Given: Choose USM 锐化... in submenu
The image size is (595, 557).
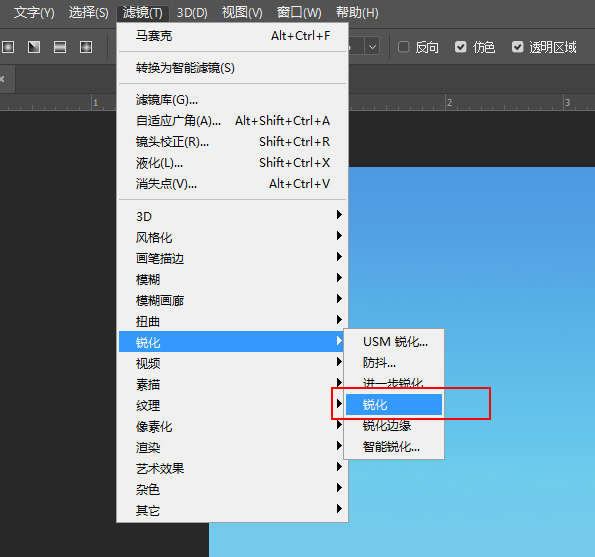Looking at the screenshot, I should point(394,342).
